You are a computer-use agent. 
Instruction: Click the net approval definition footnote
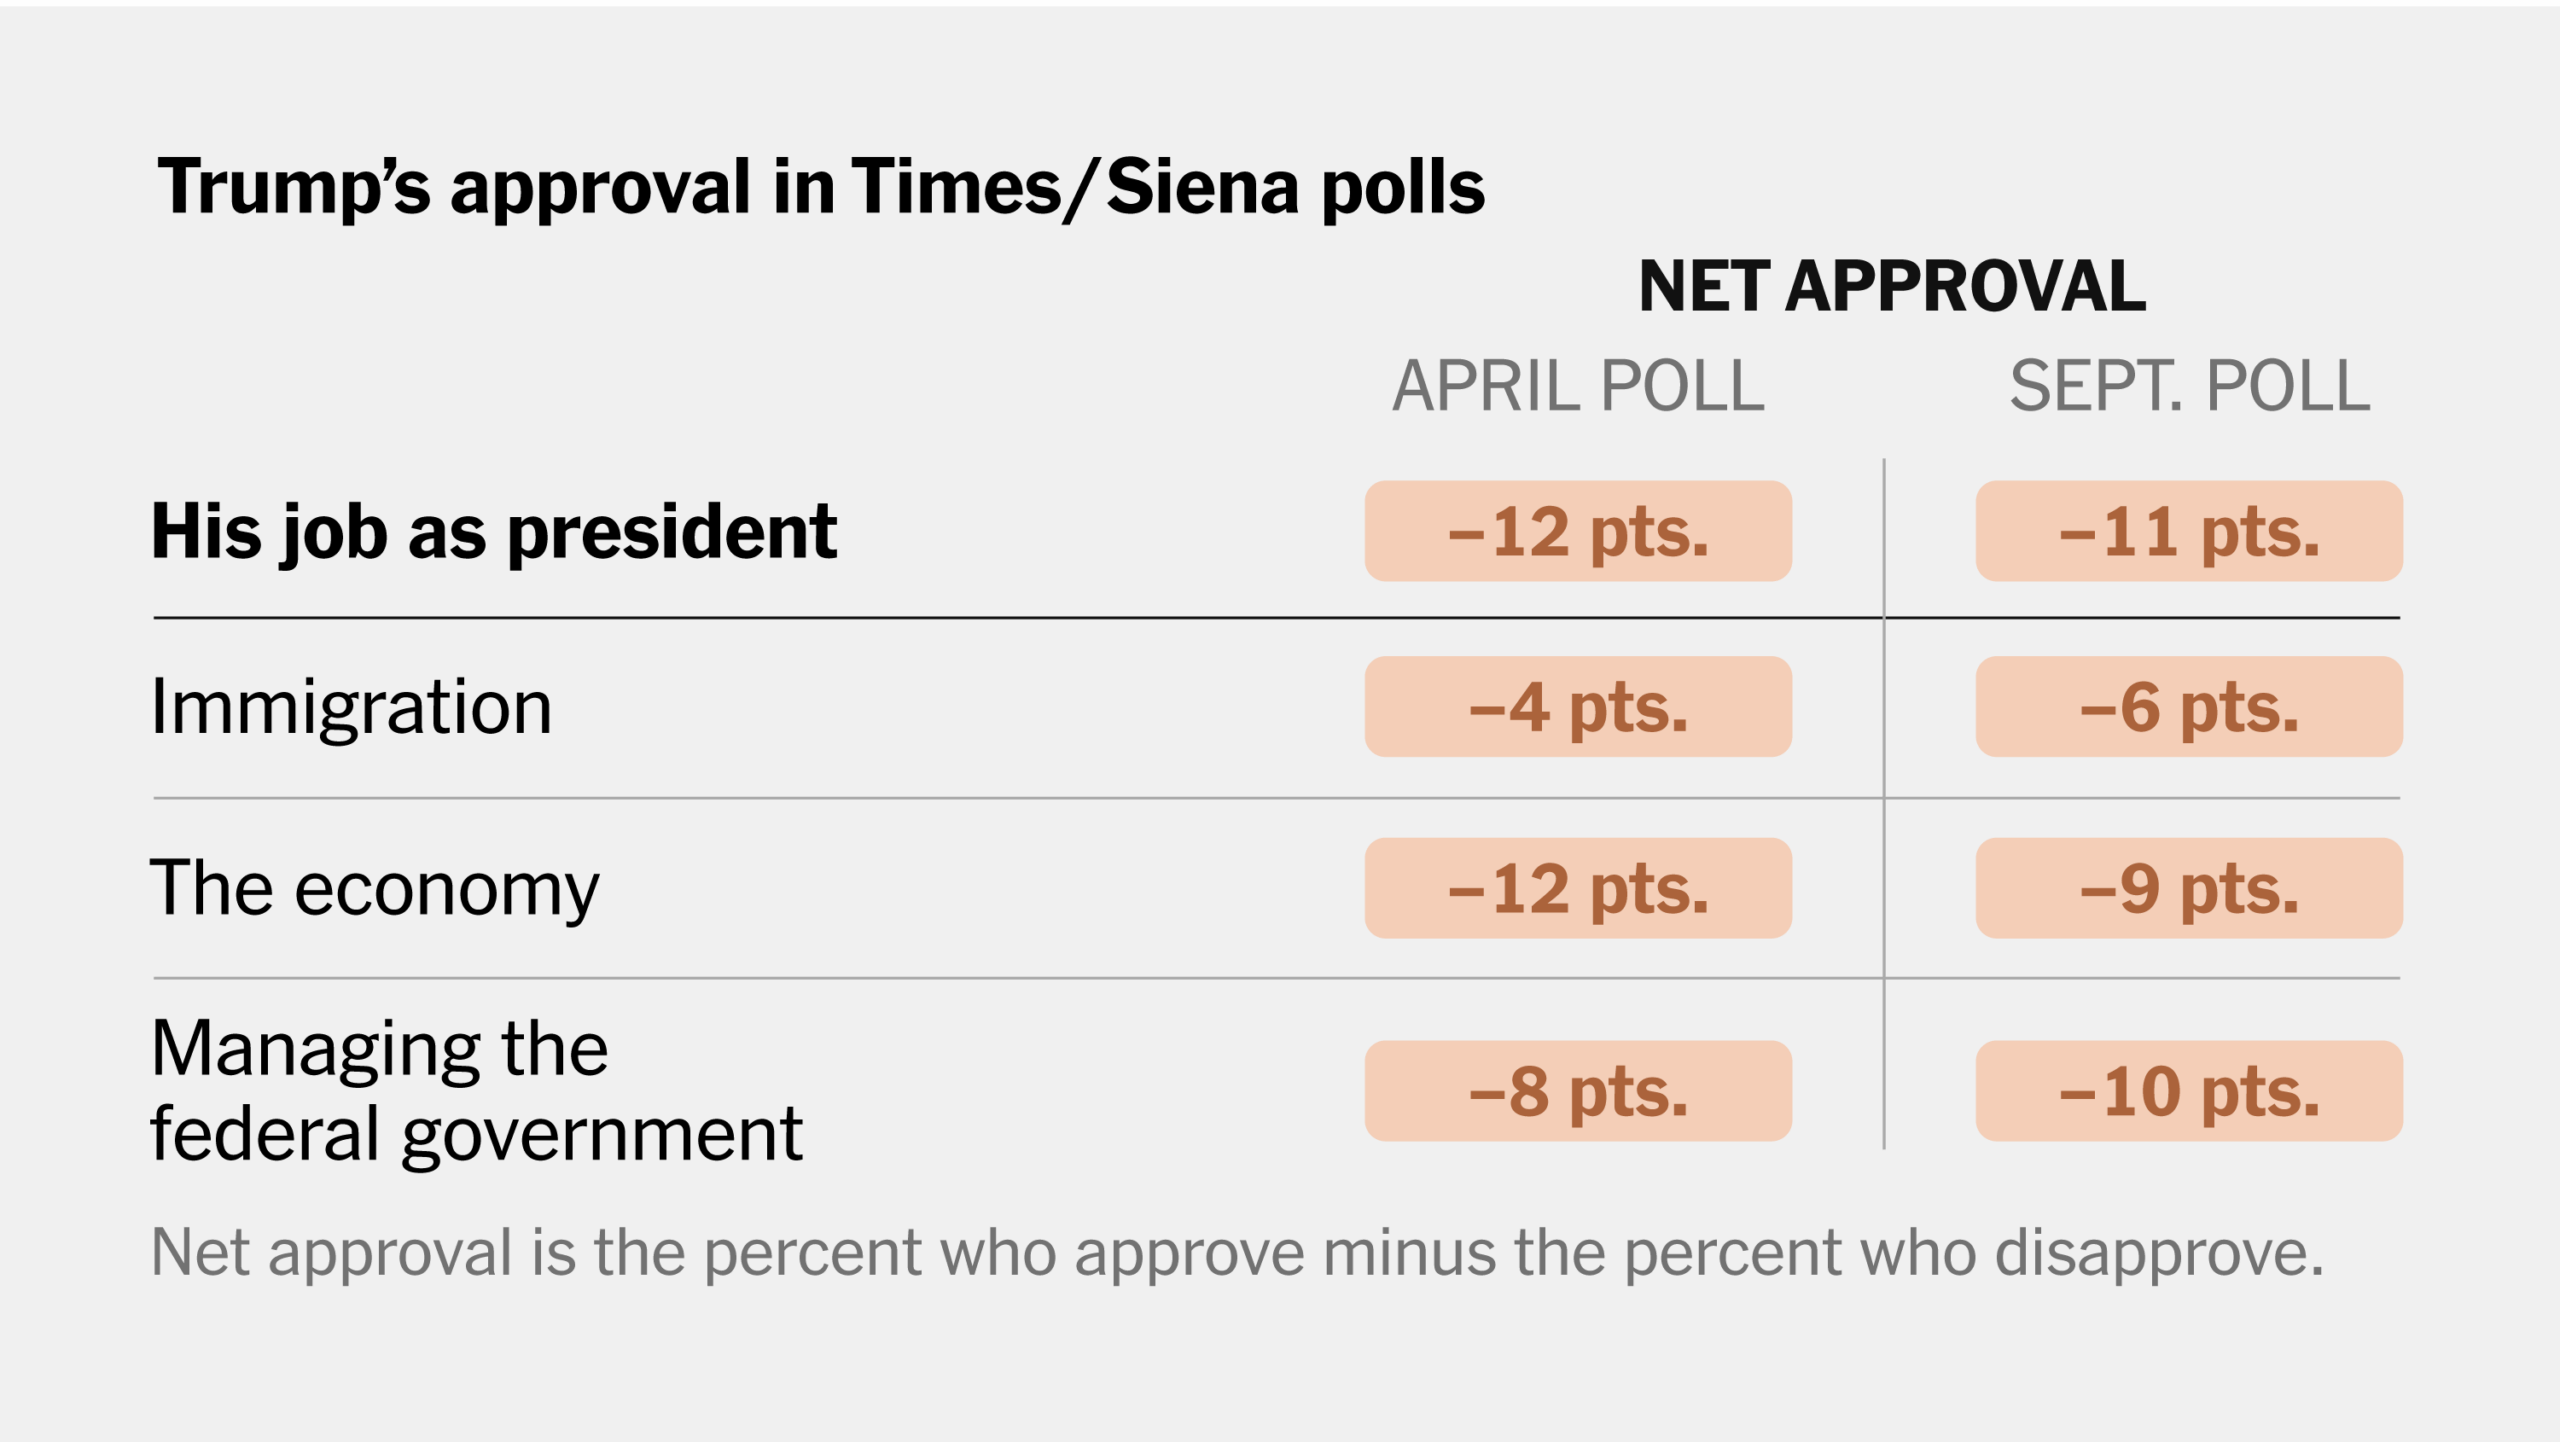(x=1236, y=1252)
